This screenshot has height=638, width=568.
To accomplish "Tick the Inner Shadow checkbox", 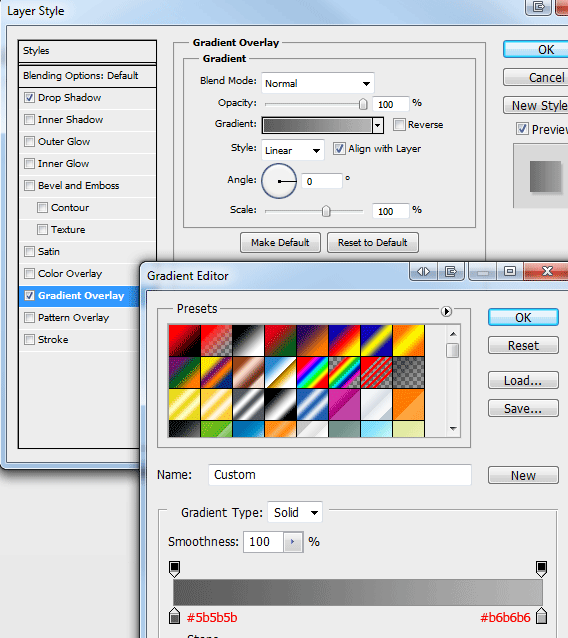I will (x=29, y=120).
